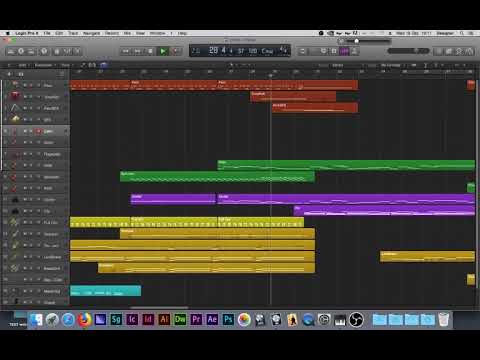Click the instrument icon of track 2

pyautogui.click(x=15, y=97)
